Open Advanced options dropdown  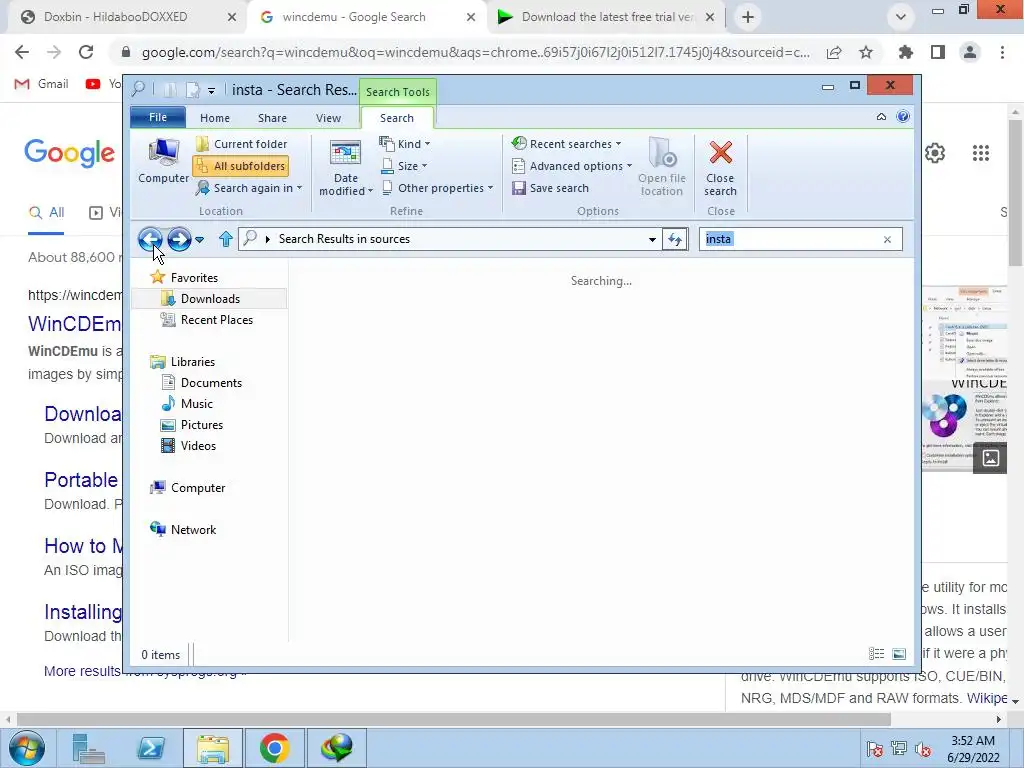coord(572,166)
